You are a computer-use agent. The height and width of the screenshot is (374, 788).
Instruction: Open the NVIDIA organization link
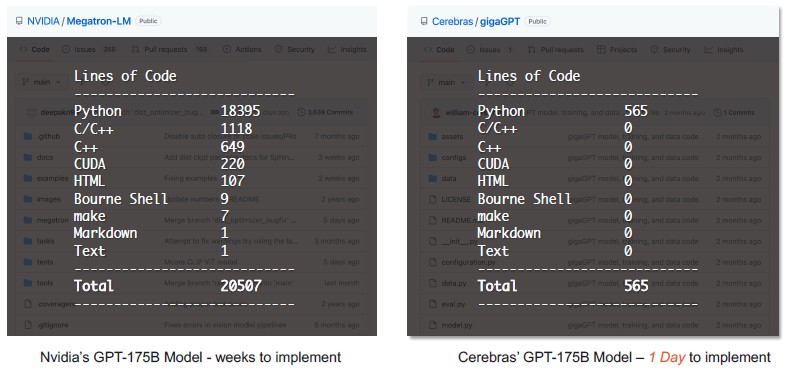(43, 21)
